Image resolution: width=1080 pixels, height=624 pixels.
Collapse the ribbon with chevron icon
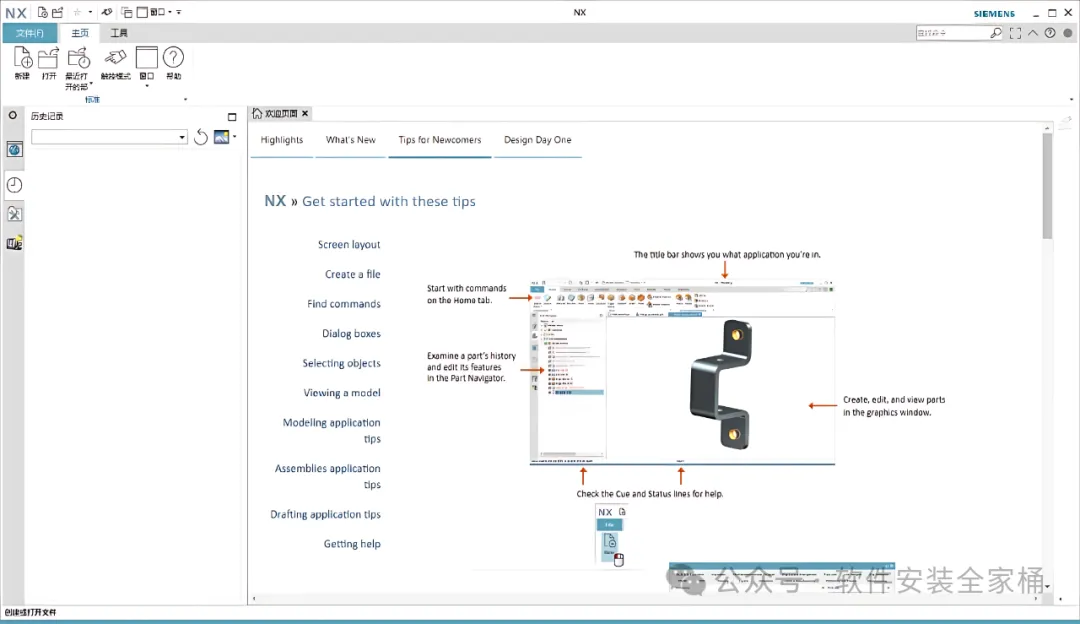pyautogui.click(x=1032, y=33)
